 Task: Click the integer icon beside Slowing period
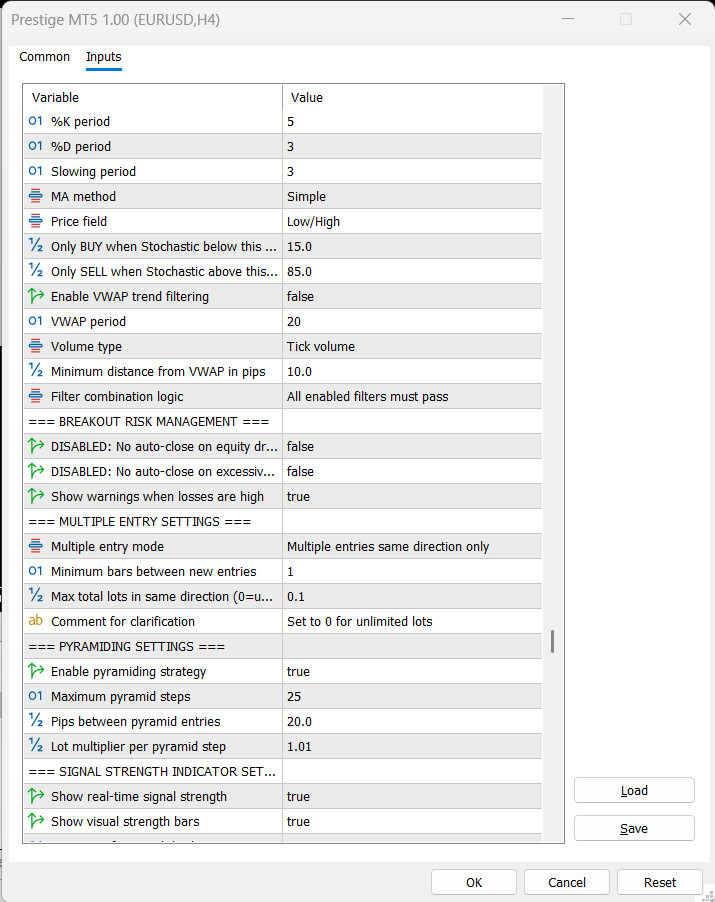click(36, 171)
